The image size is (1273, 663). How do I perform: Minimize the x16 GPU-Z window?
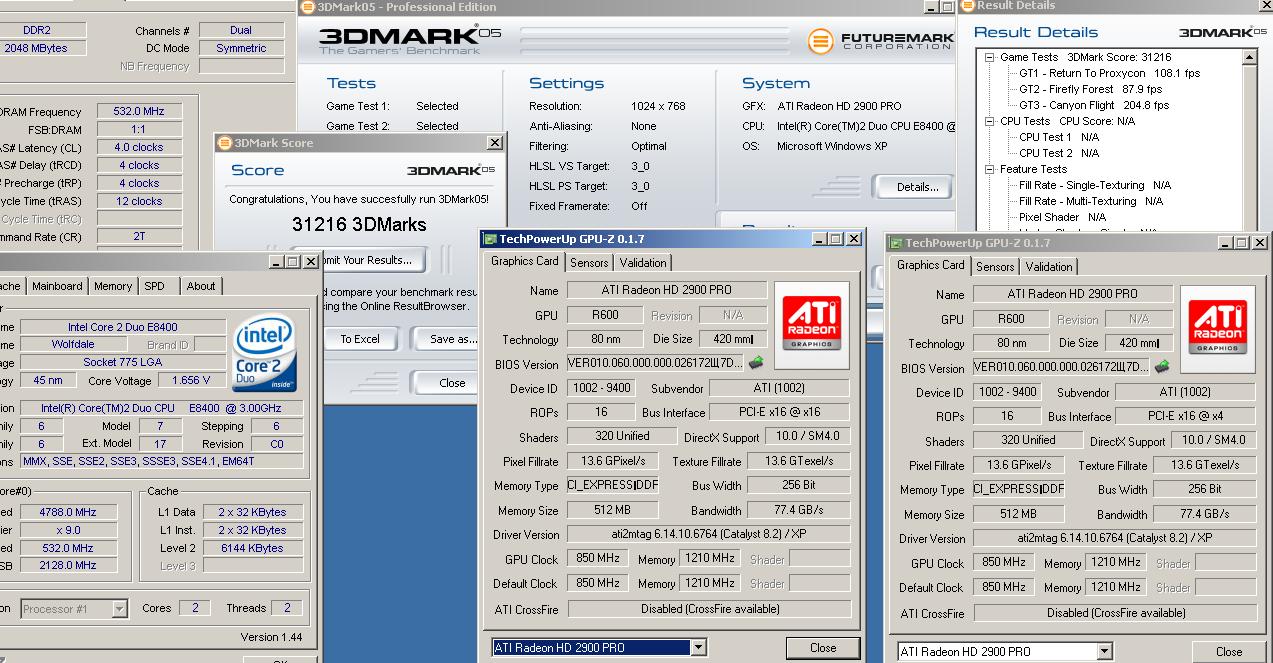pos(818,239)
